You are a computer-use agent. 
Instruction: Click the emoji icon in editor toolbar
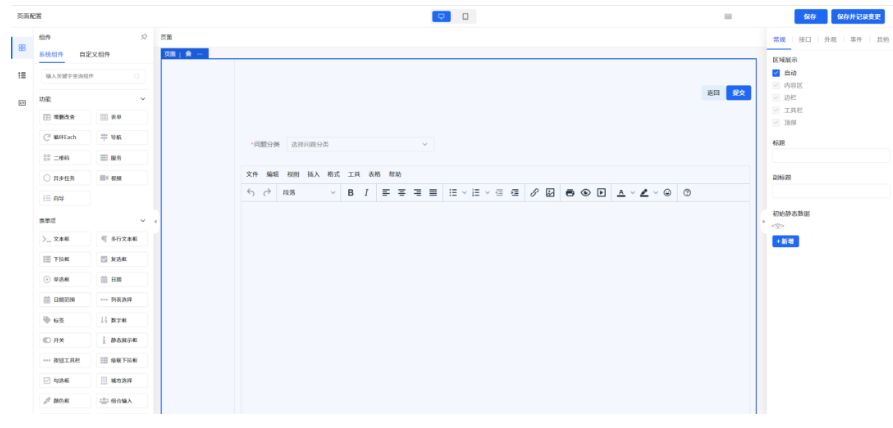667,192
